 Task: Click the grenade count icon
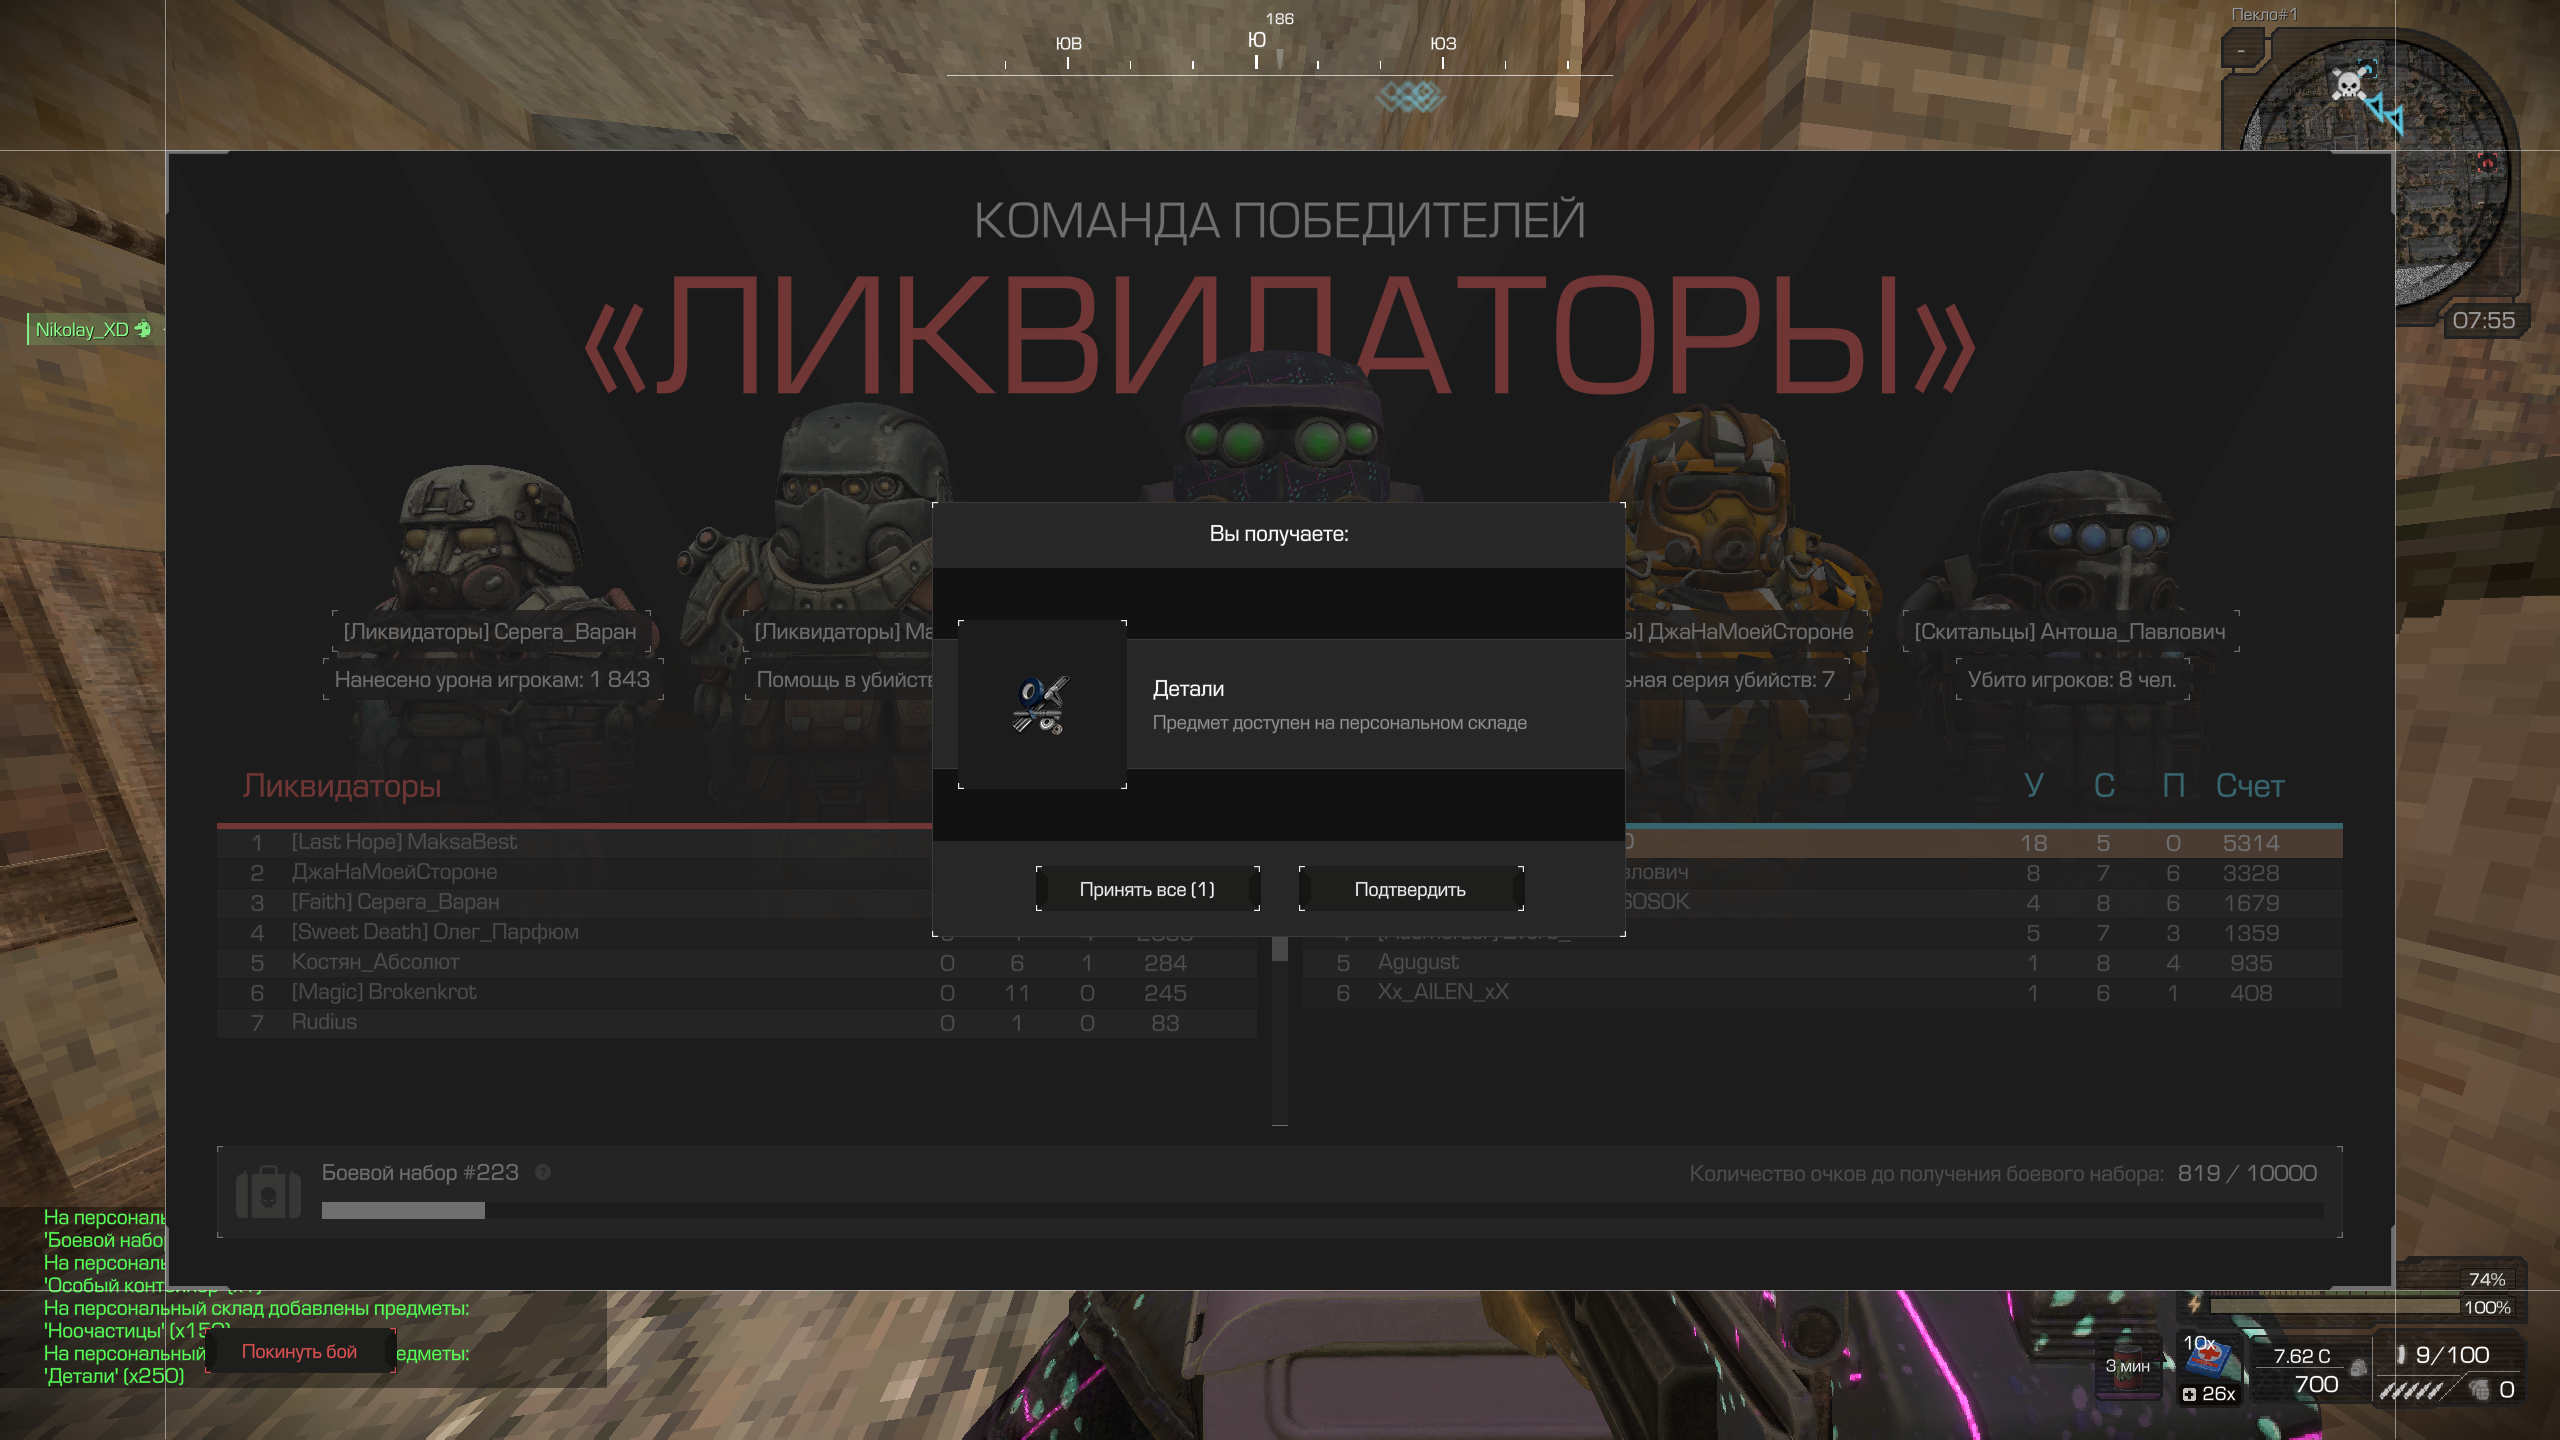click(x=2479, y=1389)
